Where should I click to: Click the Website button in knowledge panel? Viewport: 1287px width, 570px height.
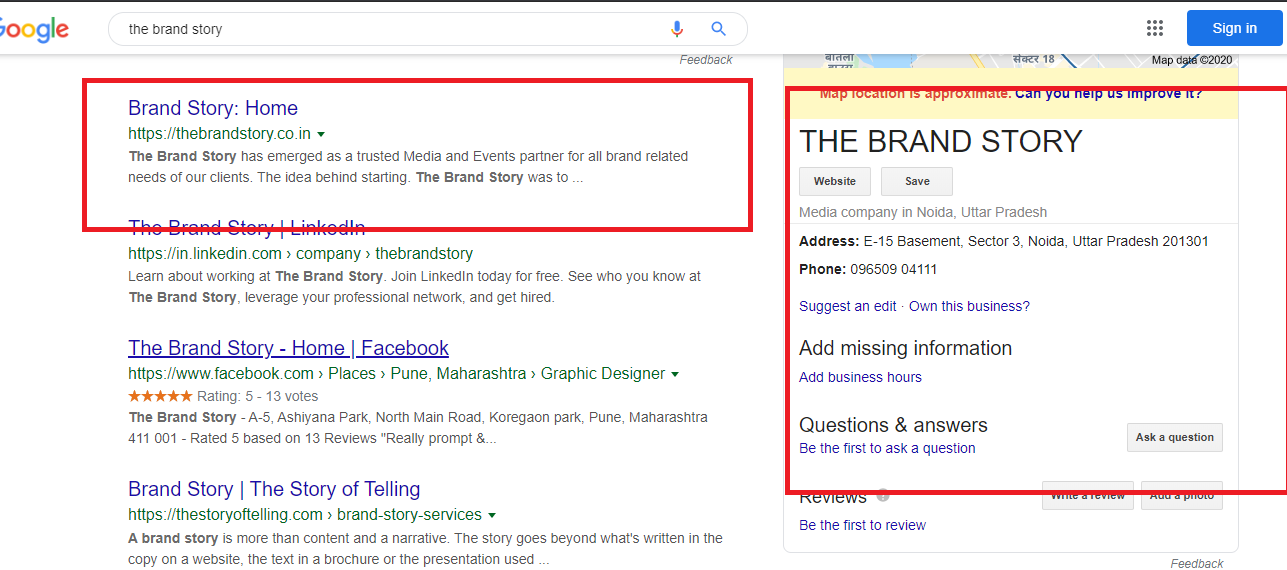point(834,181)
